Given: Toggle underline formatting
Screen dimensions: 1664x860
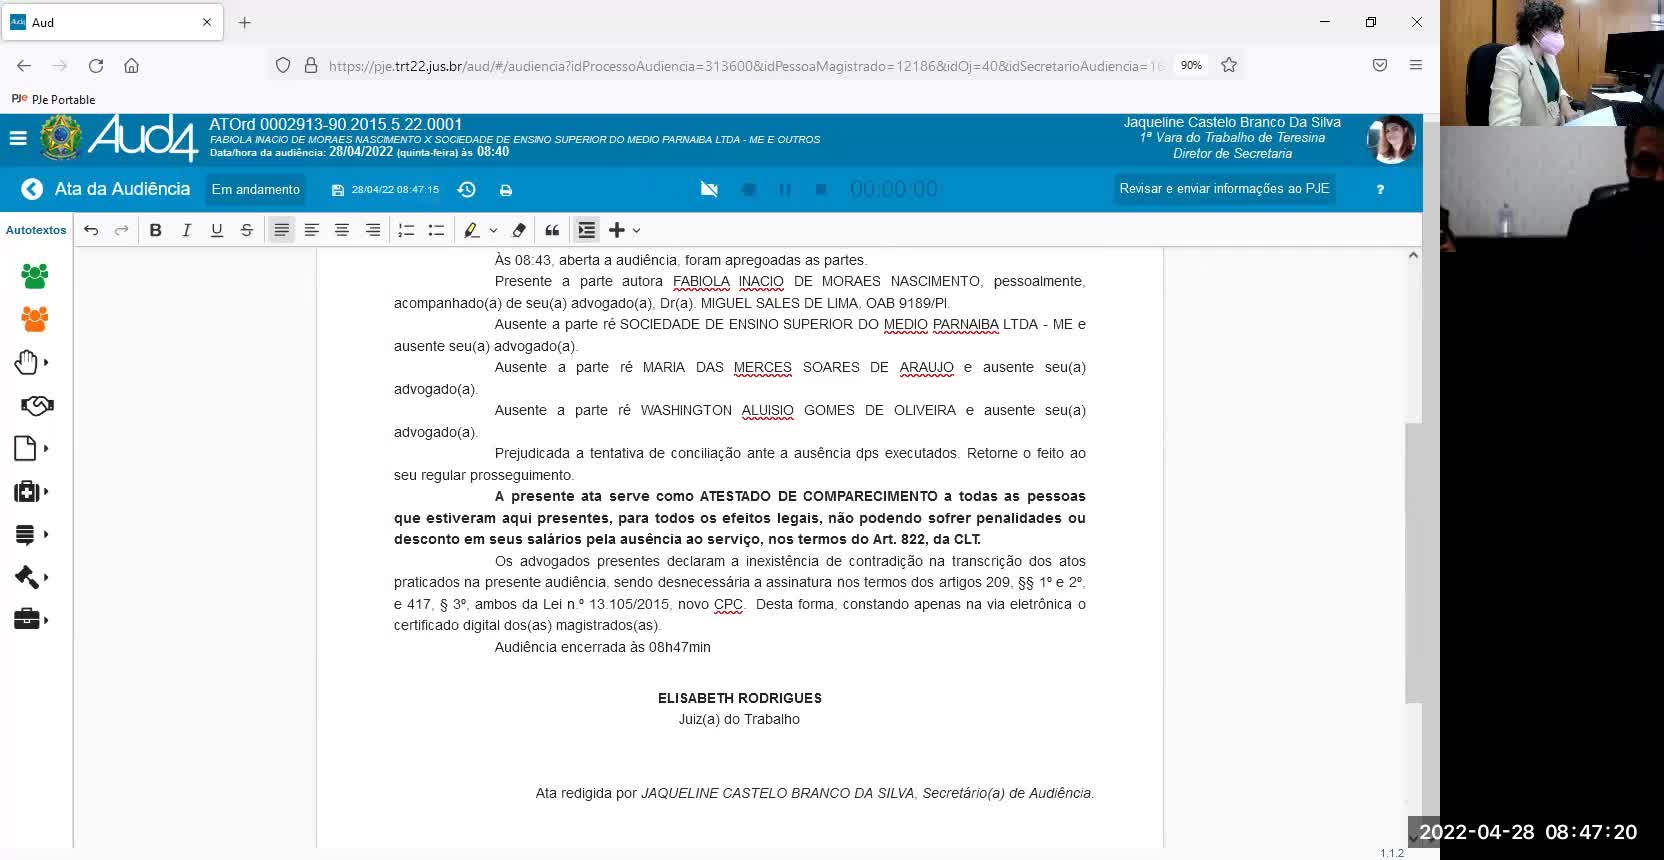Looking at the screenshot, I should pos(216,230).
